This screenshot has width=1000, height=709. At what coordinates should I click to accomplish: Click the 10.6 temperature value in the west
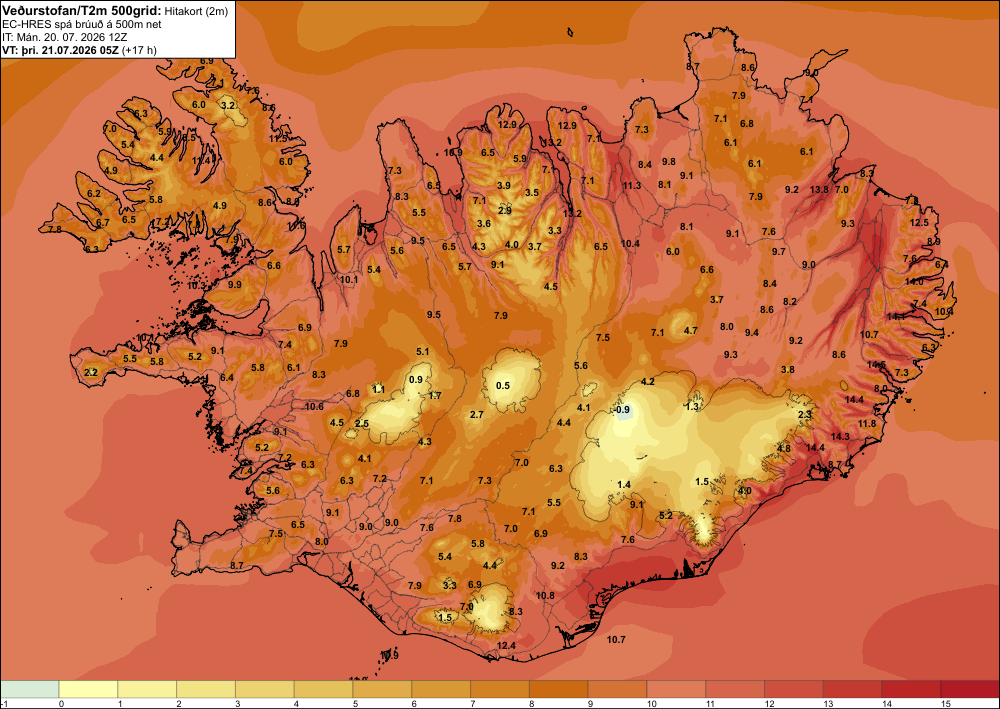pyautogui.click(x=314, y=406)
